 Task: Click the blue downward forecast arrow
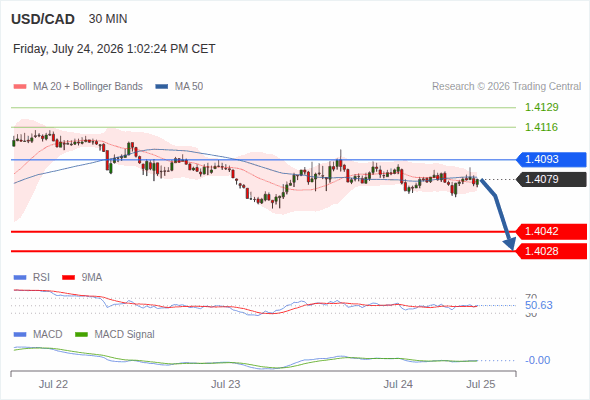pyautogui.click(x=498, y=214)
